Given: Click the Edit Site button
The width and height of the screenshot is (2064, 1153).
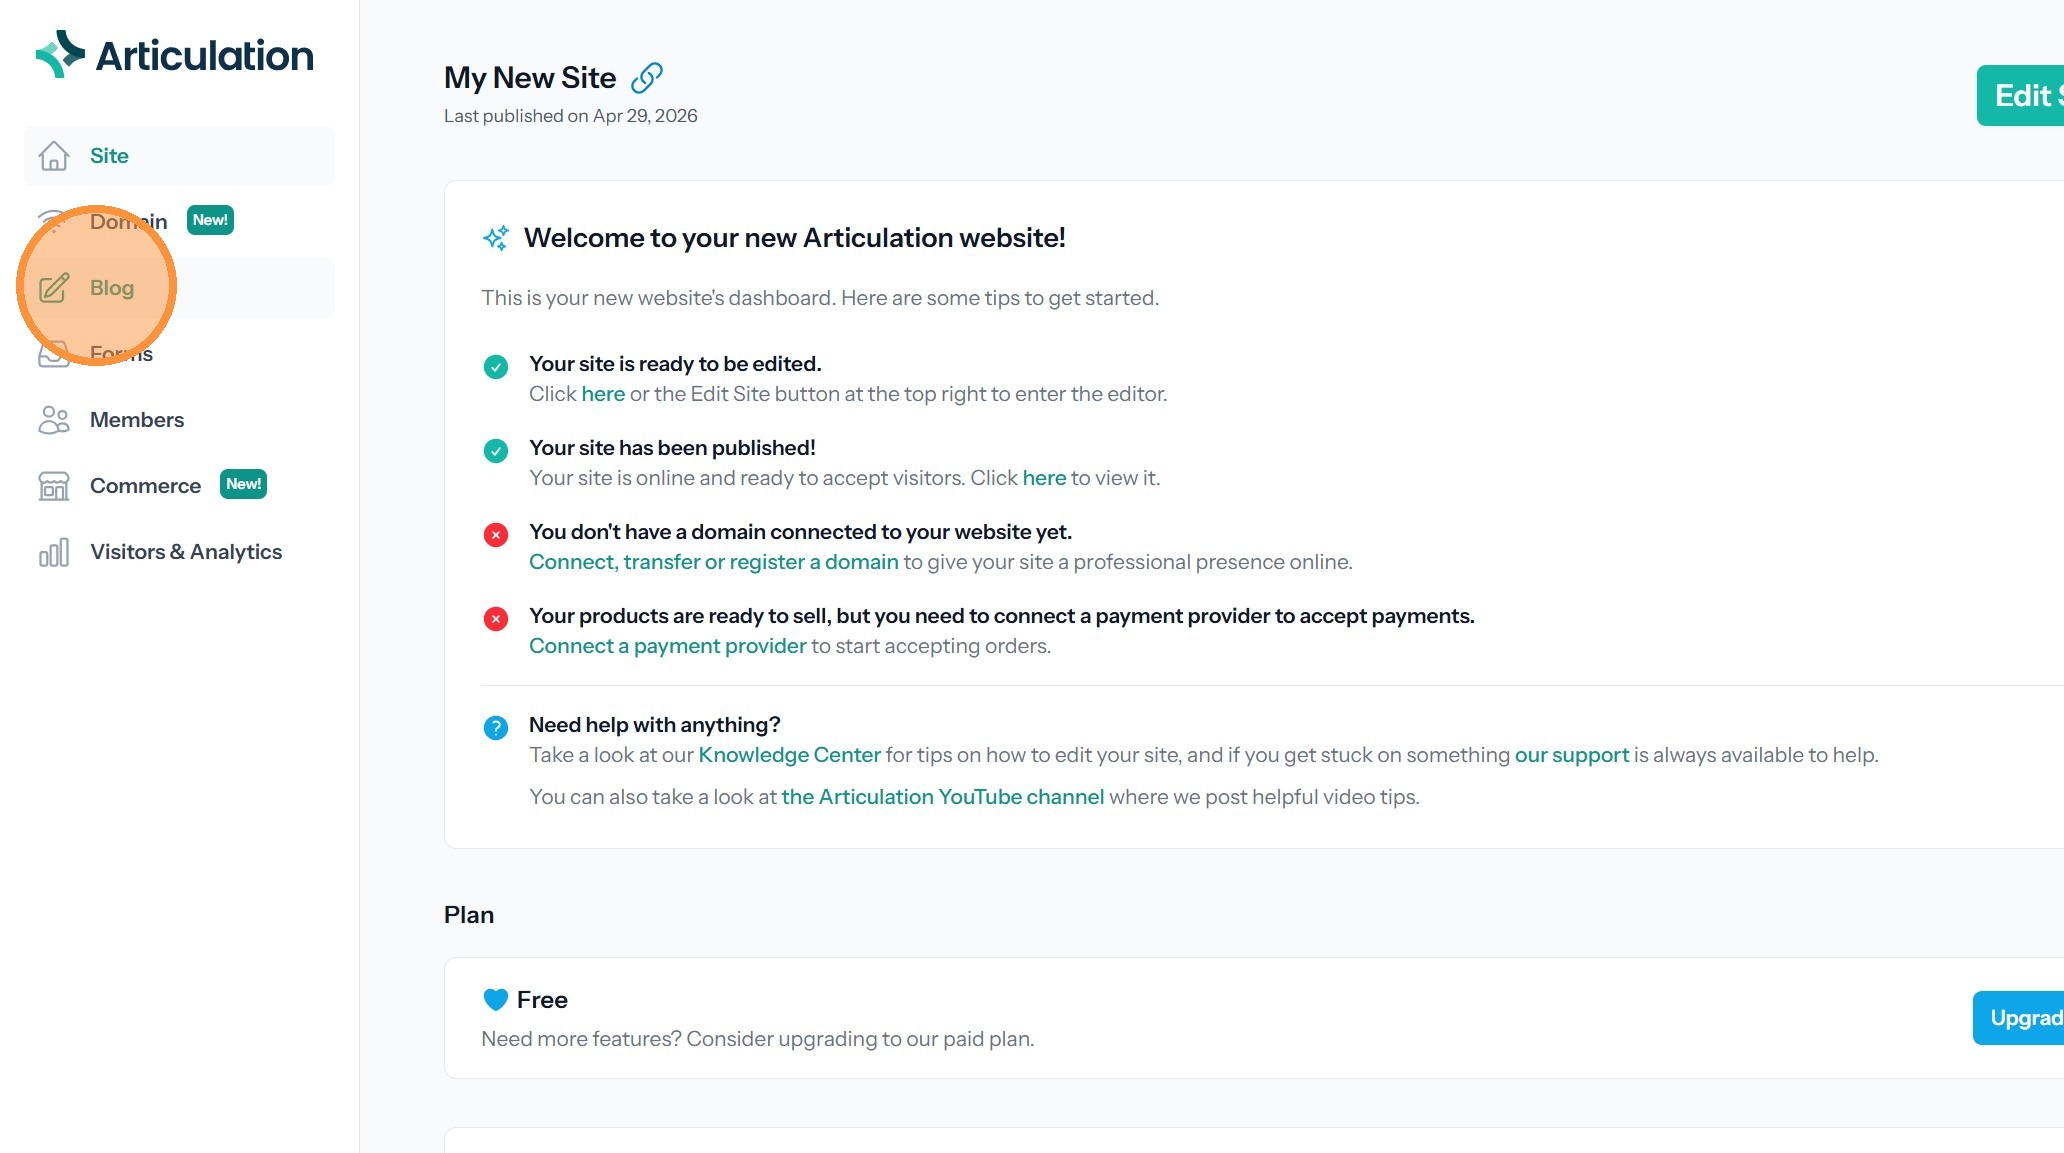Looking at the screenshot, I should 2022,96.
